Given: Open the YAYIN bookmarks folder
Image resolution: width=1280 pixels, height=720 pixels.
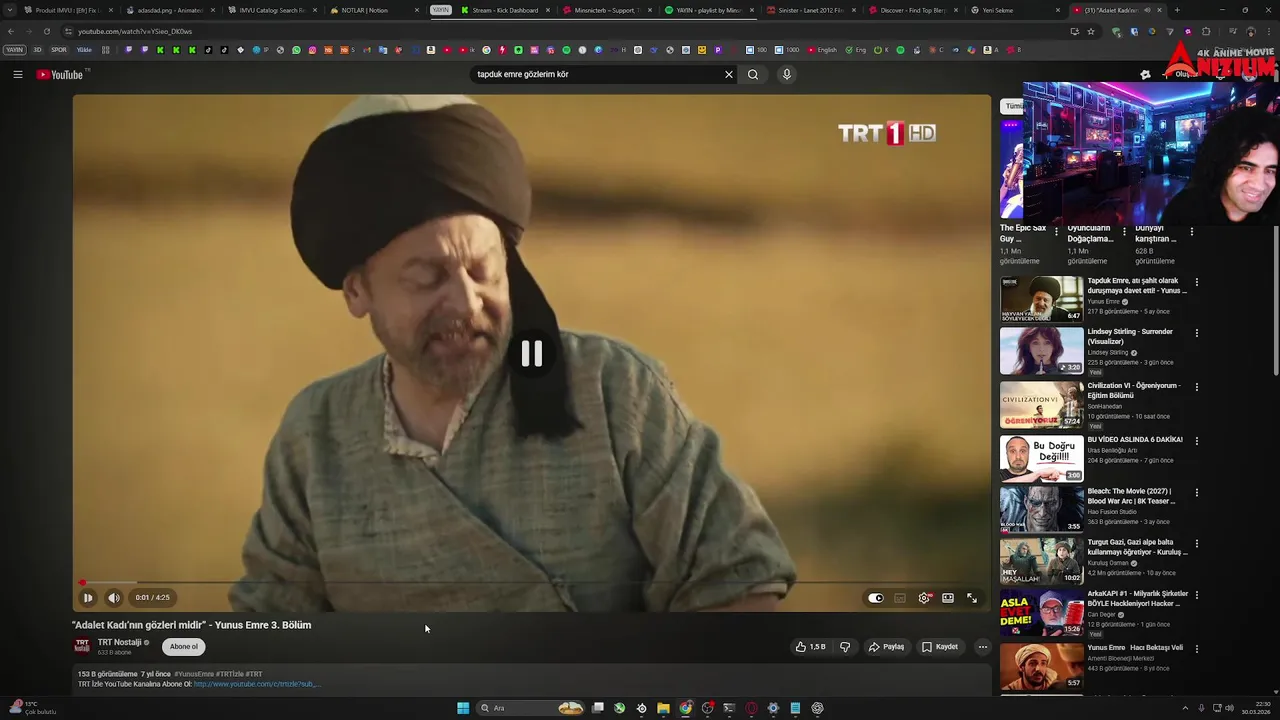Looking at the screenshot, I should pos(14,49).
